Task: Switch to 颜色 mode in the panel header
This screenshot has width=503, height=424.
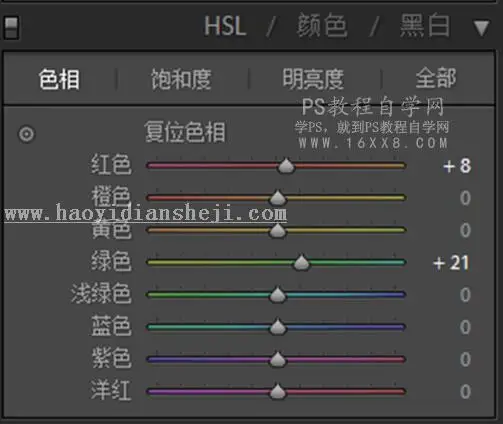Action: coord(322,25)
